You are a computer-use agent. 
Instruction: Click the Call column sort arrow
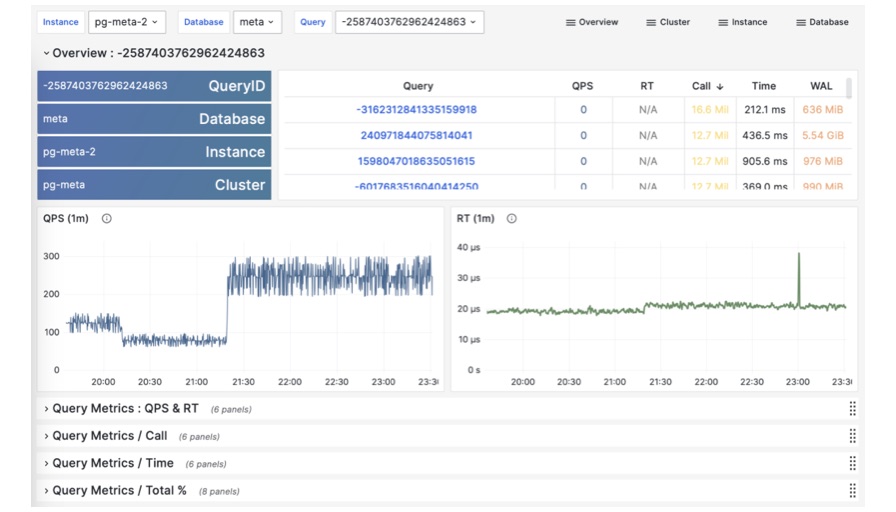719,87
